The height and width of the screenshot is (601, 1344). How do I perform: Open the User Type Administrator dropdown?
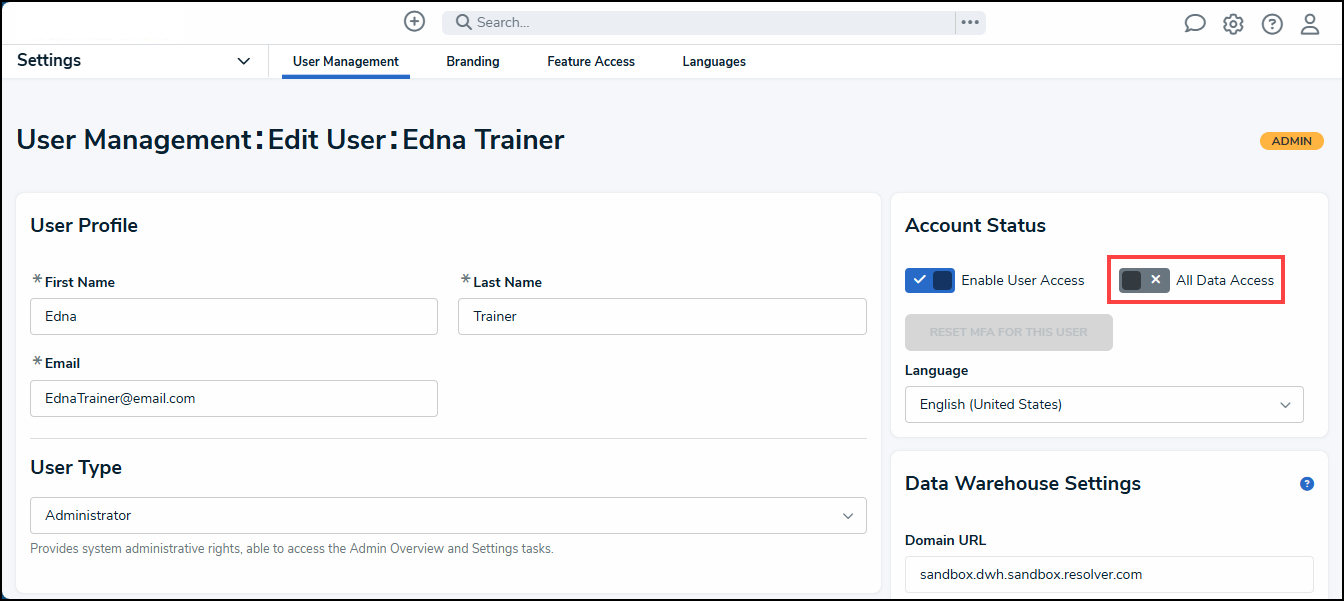point(448,516)
